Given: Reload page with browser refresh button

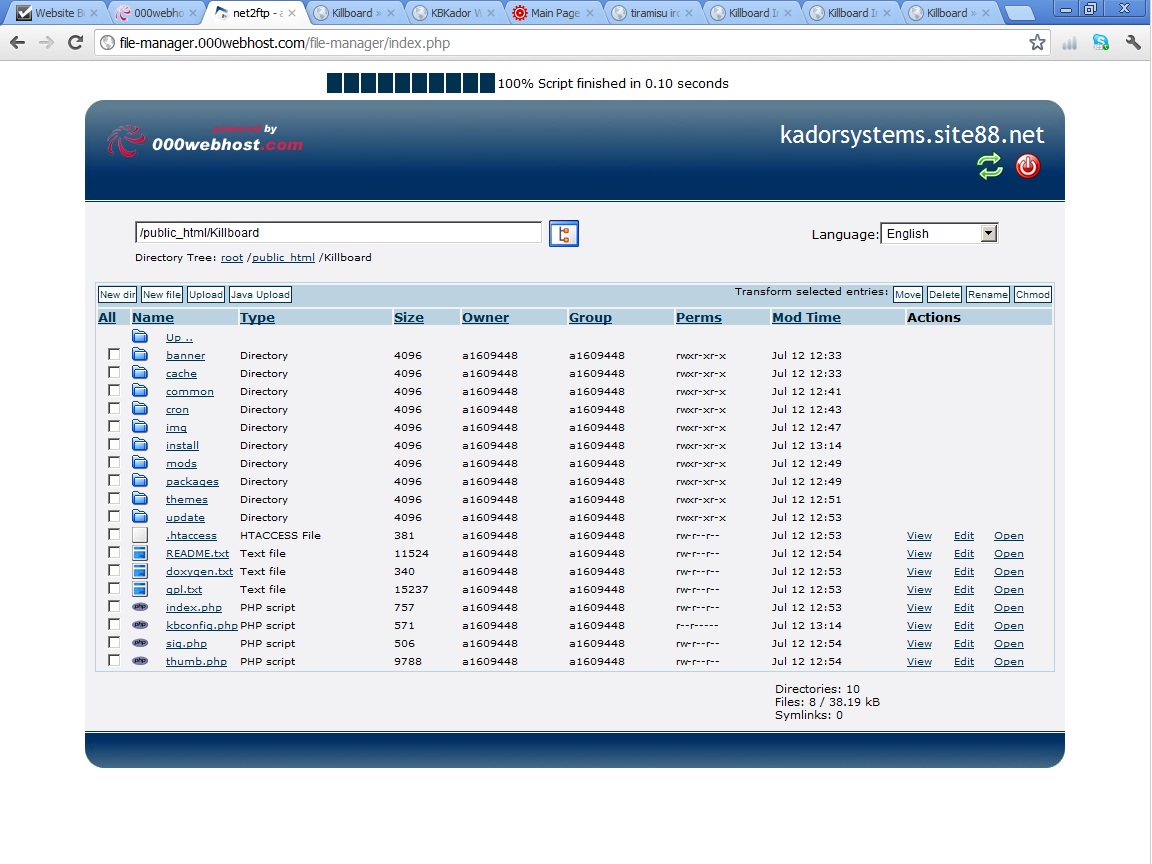Looking at the screenshot, I should (75, 43).
